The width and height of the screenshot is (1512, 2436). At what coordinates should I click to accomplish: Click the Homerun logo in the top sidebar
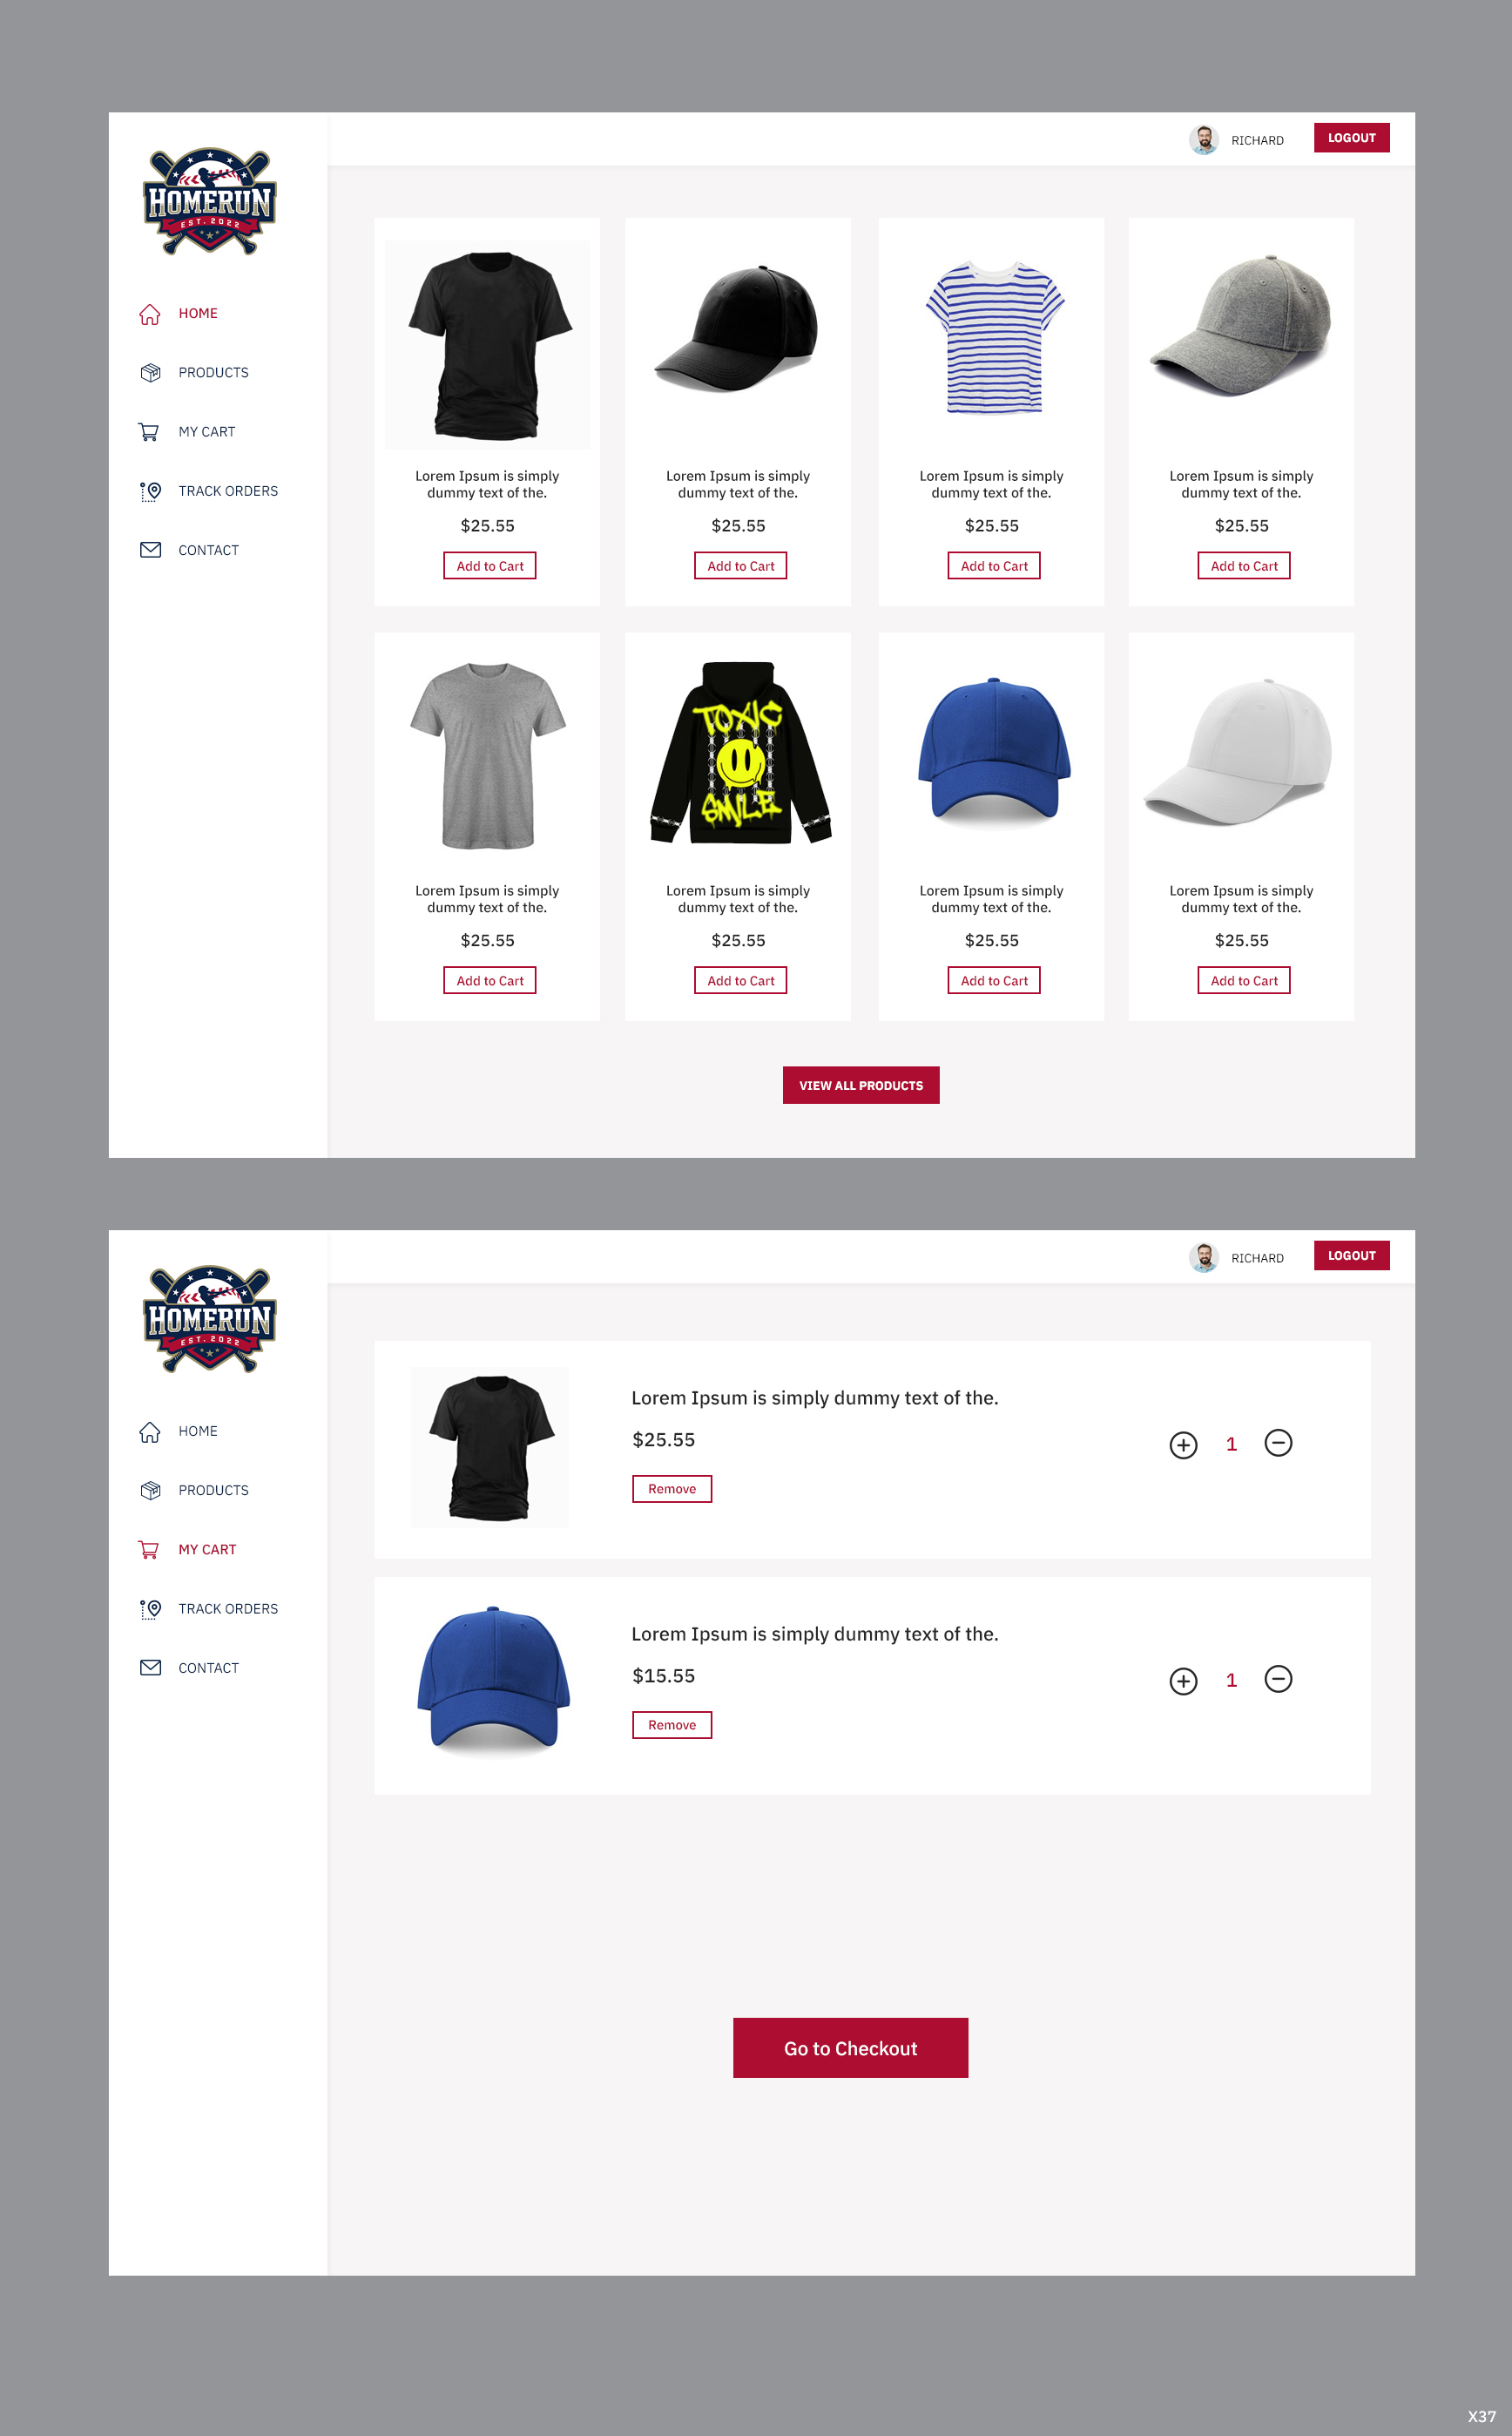pyautogui.click(x=210, y=202)
